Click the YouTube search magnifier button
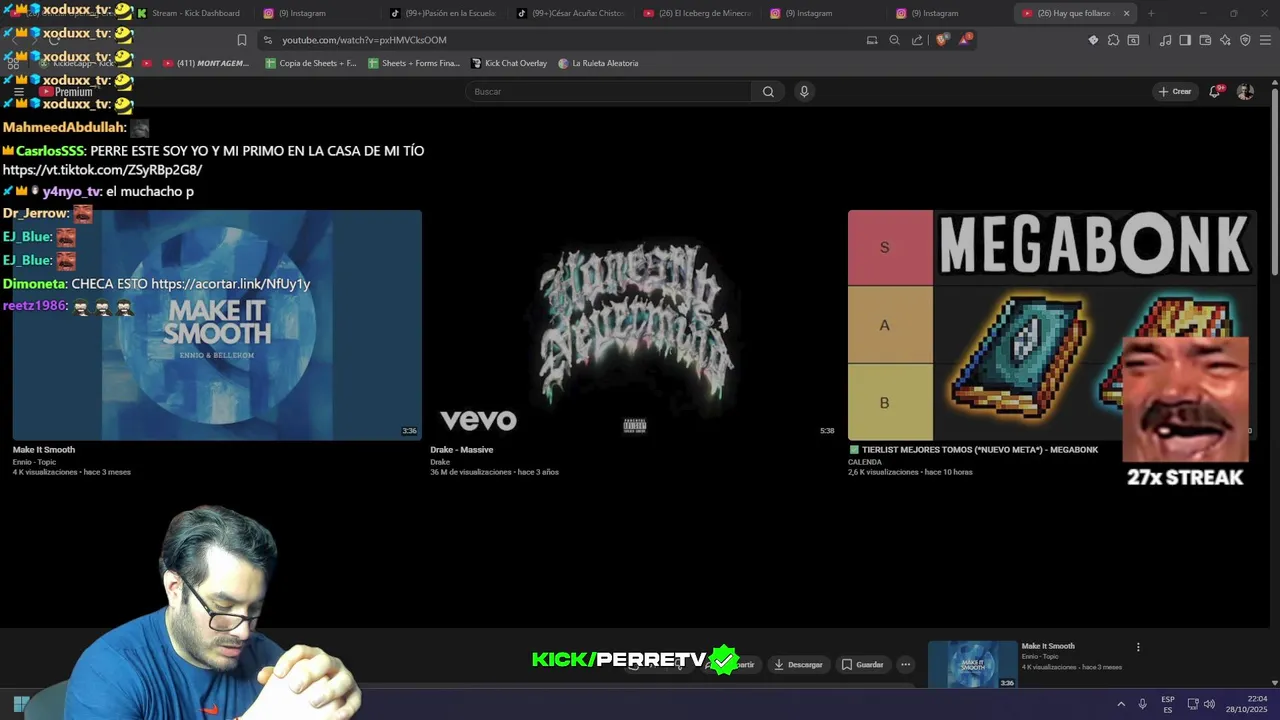The image size is (1280, 720). click(768, 92)
